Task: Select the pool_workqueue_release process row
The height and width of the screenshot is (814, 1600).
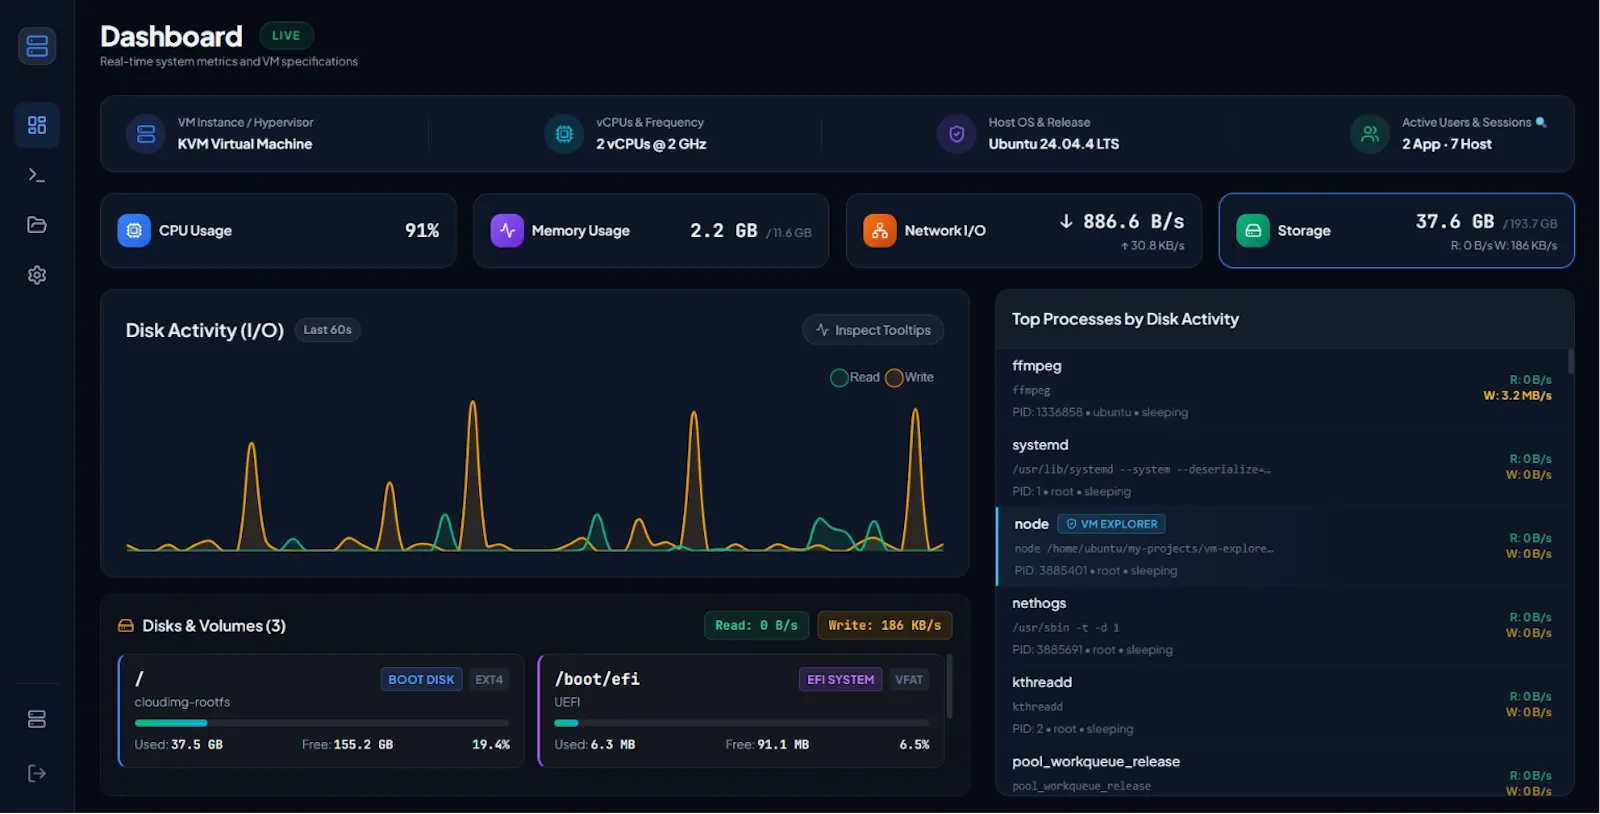Action: coord(1283,771)
